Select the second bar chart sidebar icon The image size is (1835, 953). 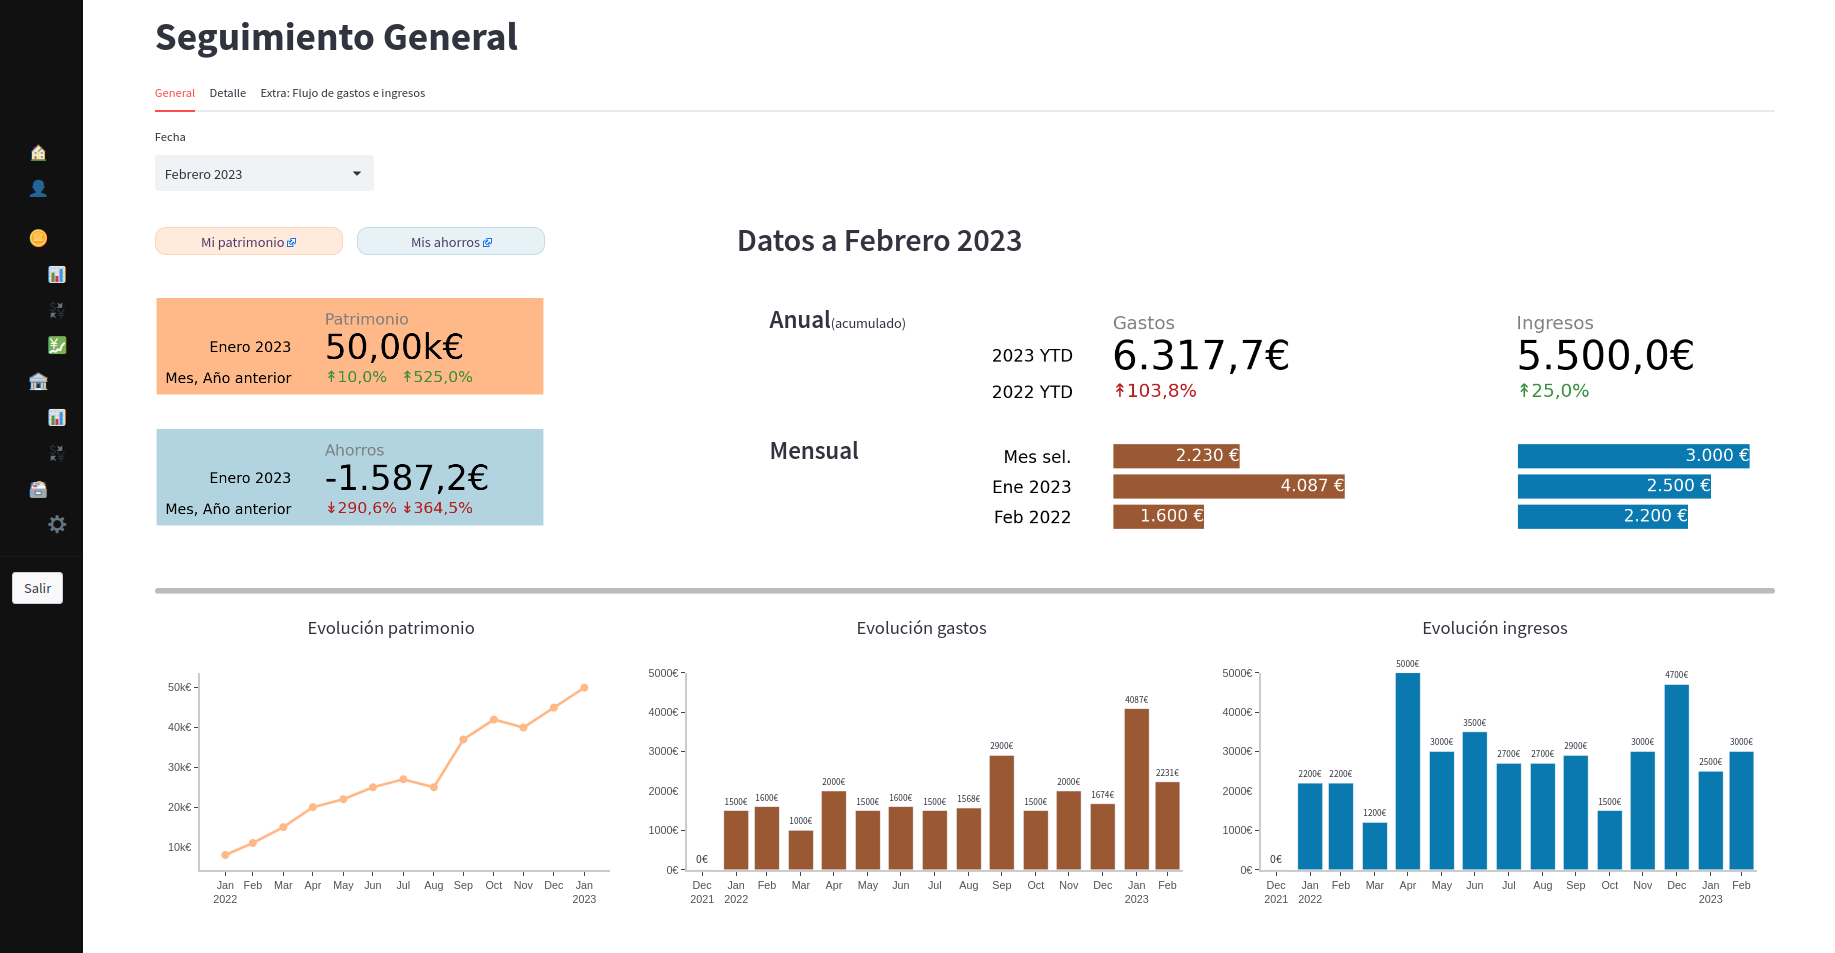click(x=57, y=417)
